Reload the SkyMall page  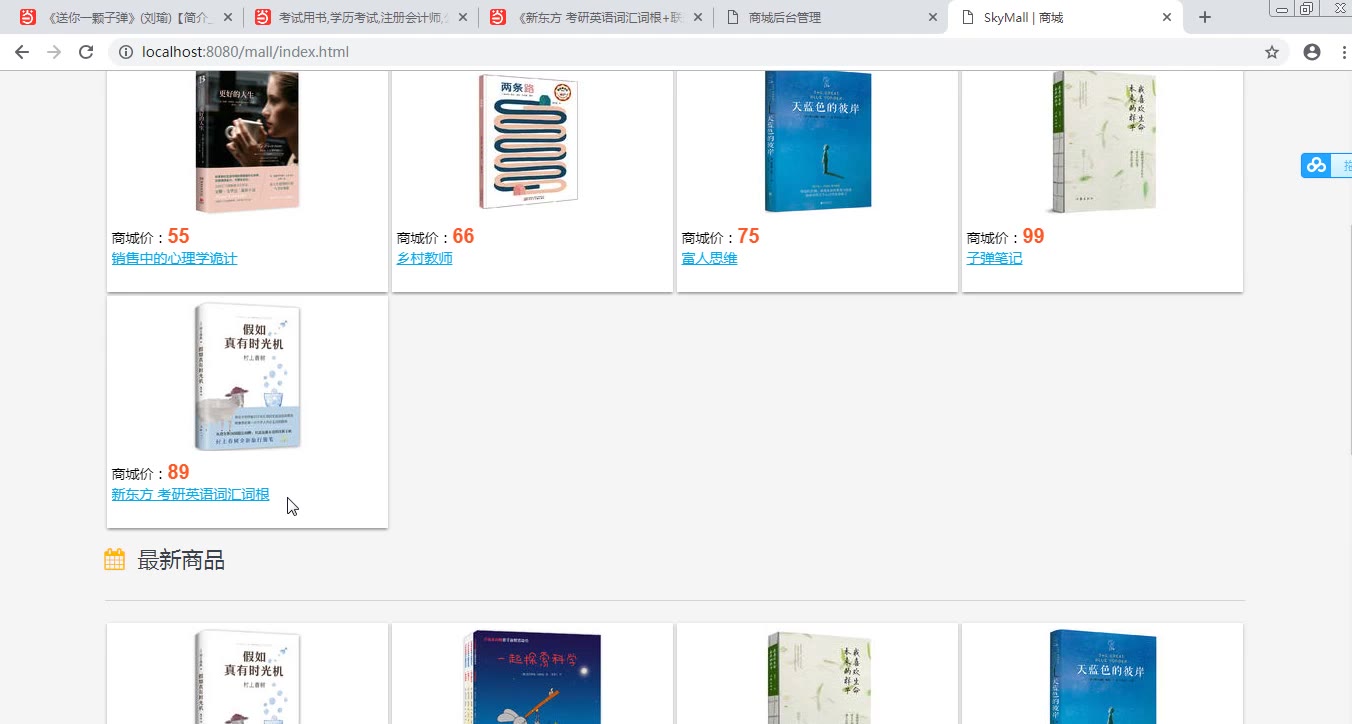point(86,52)
